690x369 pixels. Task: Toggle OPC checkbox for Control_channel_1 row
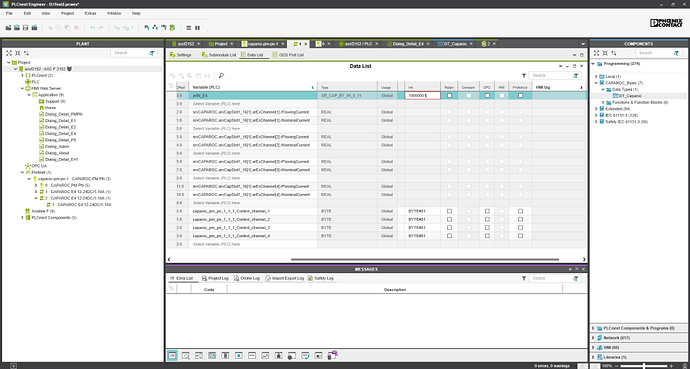coord(487,211)
